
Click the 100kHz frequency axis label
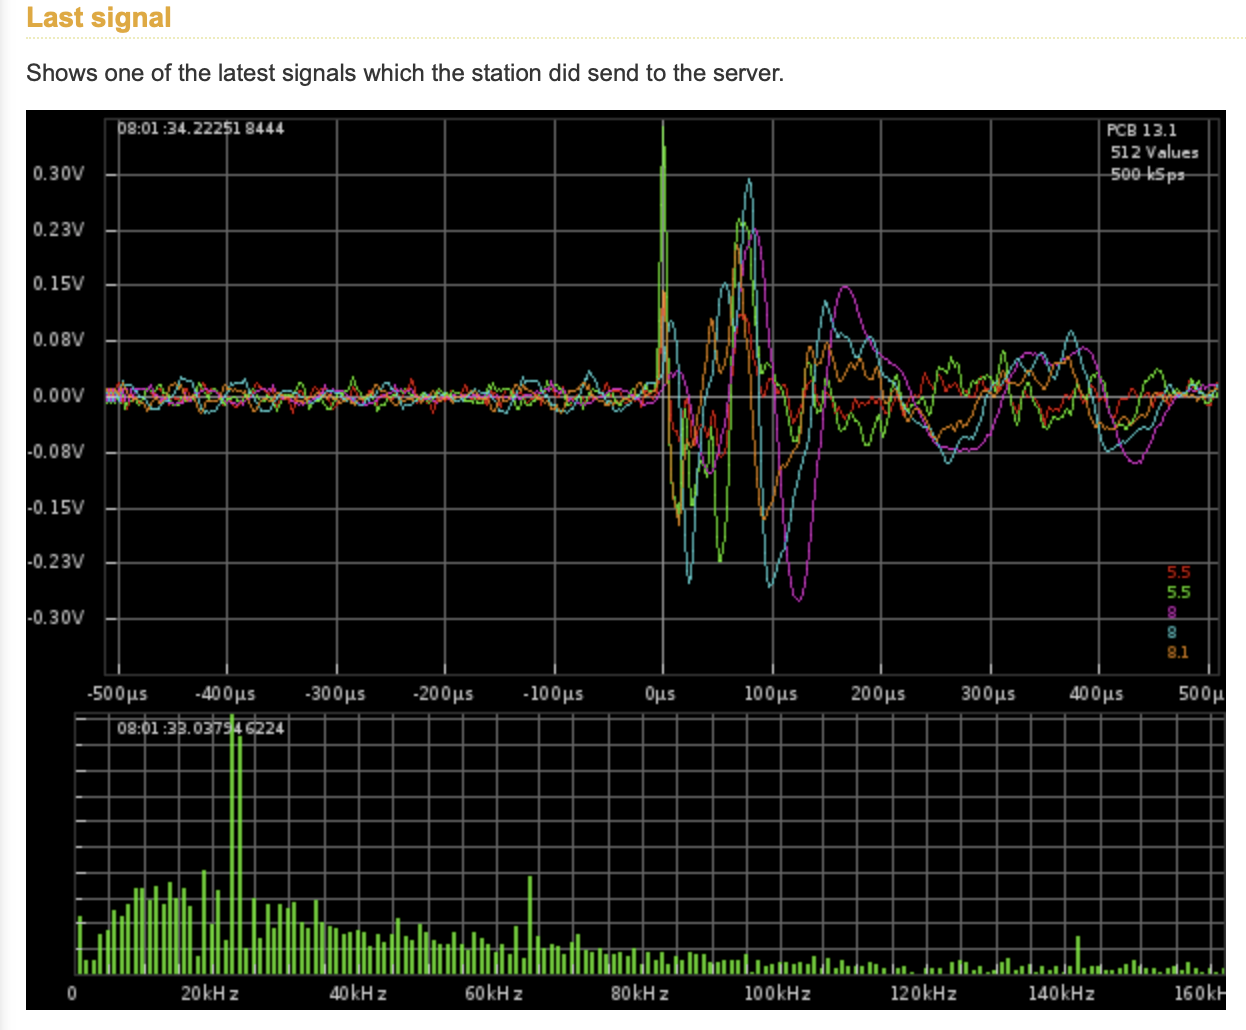tap(777, 994)
